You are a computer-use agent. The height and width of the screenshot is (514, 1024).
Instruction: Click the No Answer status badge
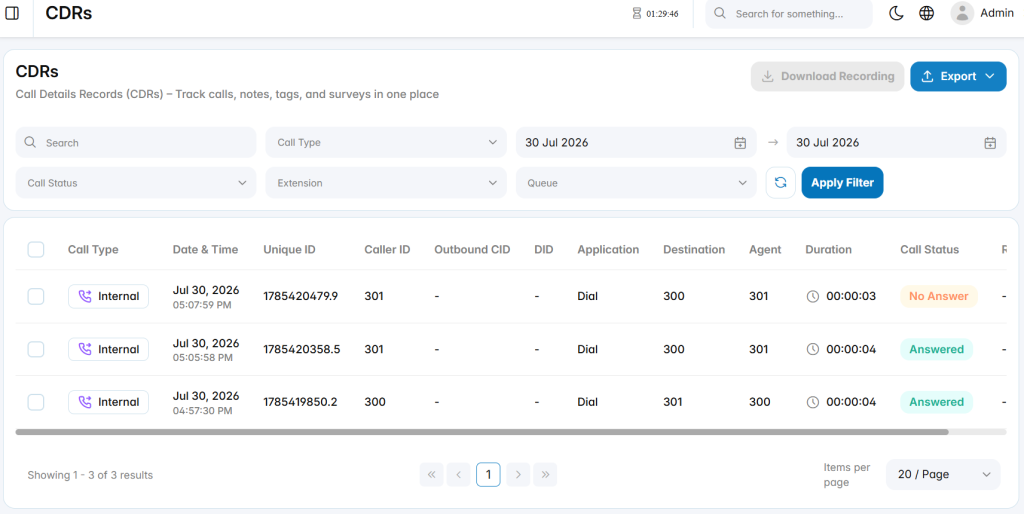(x=938, y=297)
